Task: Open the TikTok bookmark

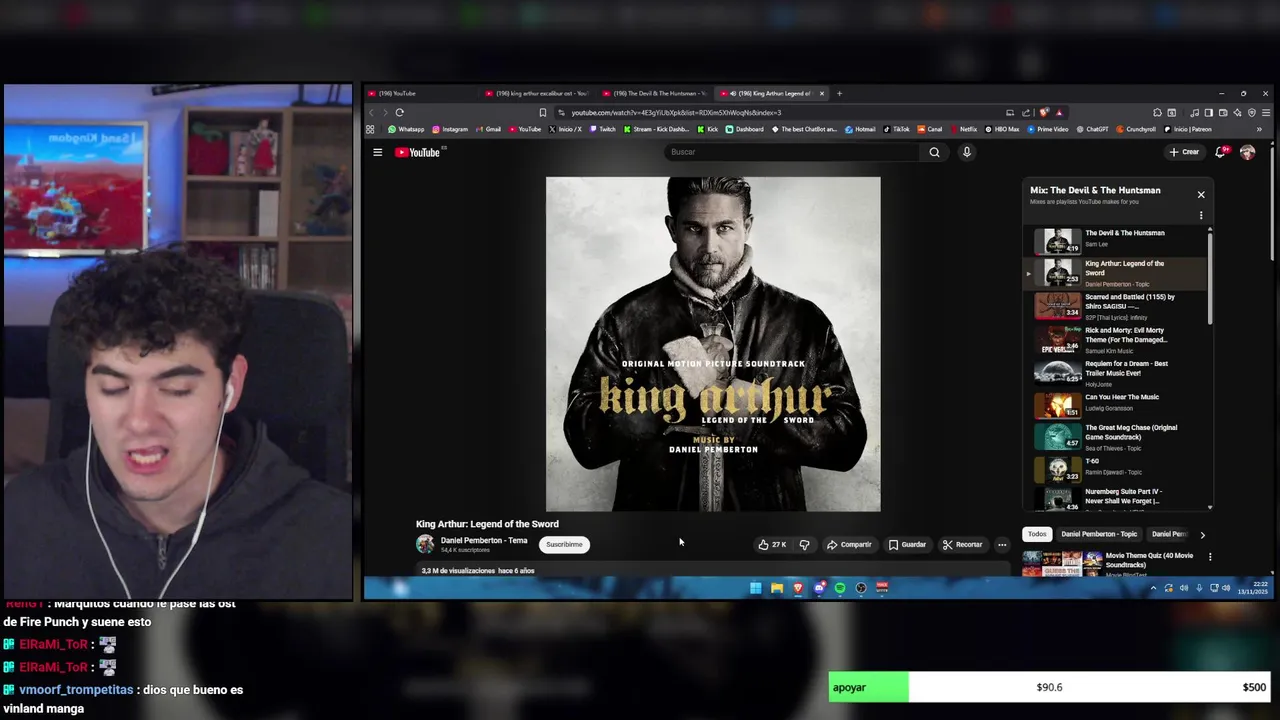Action: coord(896,129)
